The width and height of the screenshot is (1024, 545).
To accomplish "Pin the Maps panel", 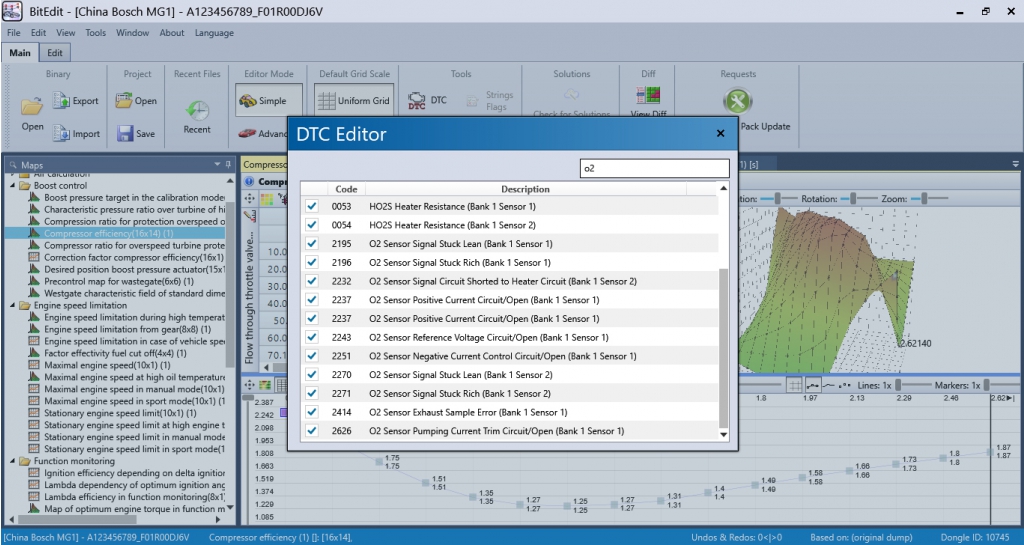I will [228, 164].
